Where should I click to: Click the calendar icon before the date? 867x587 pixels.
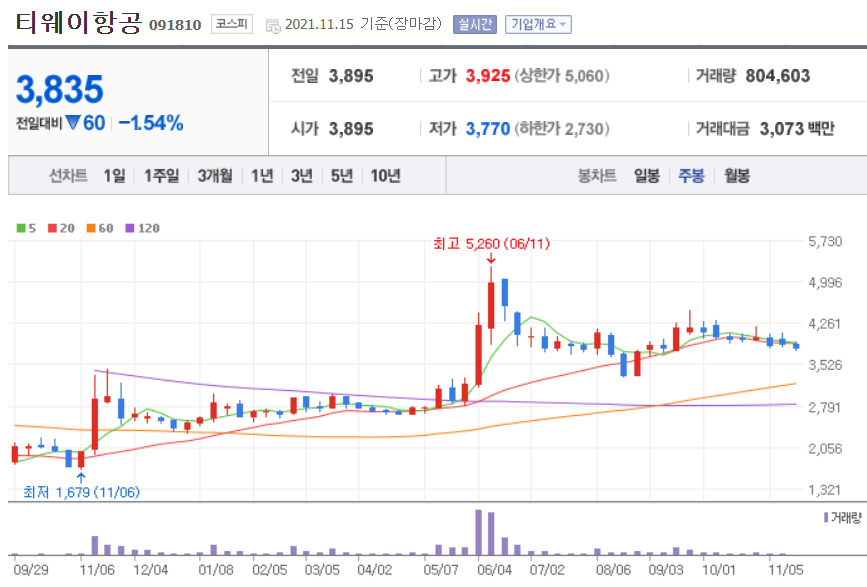273,25
